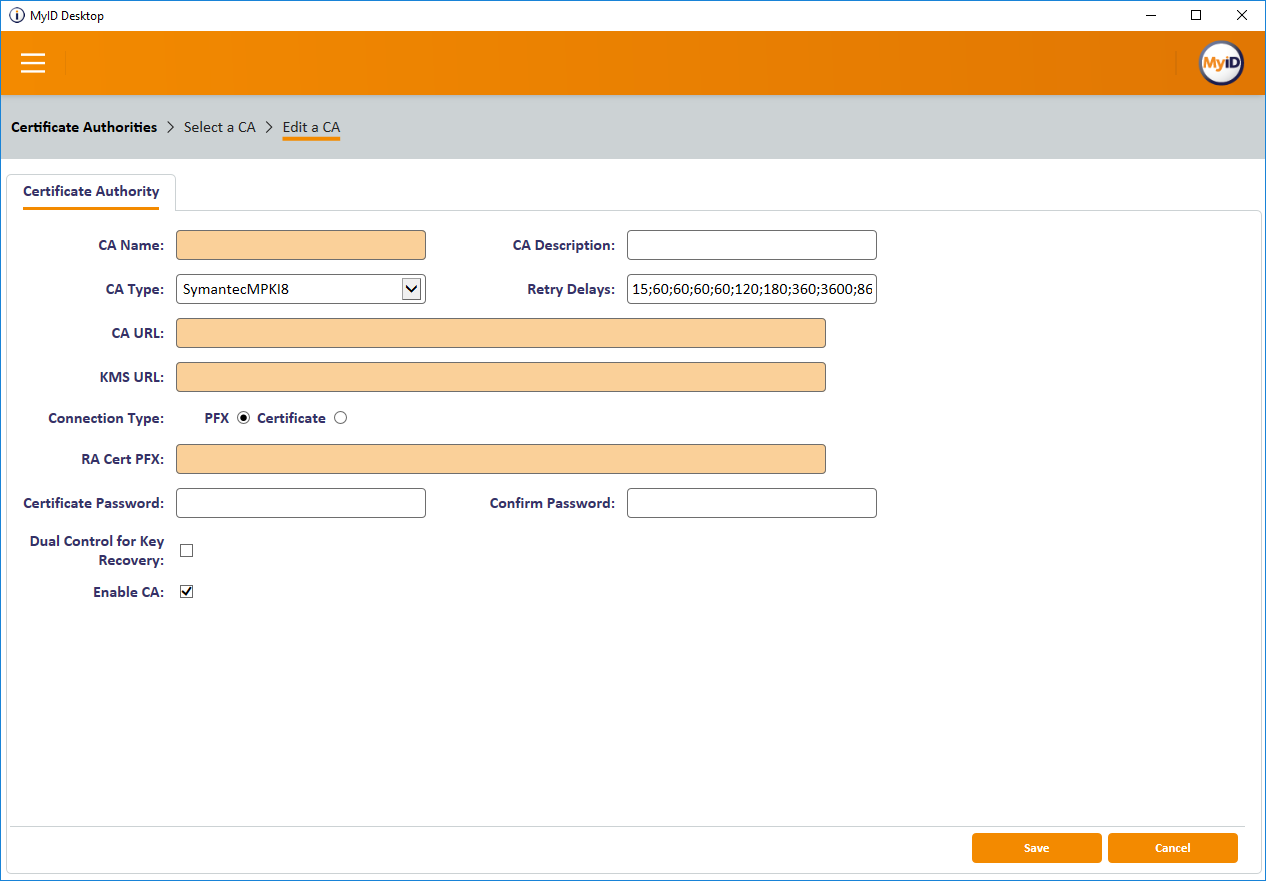This screenshot has width=1266, height=881.
Task: Go to Certificate Authorities breadcrumb
Action: click(84, 127)
